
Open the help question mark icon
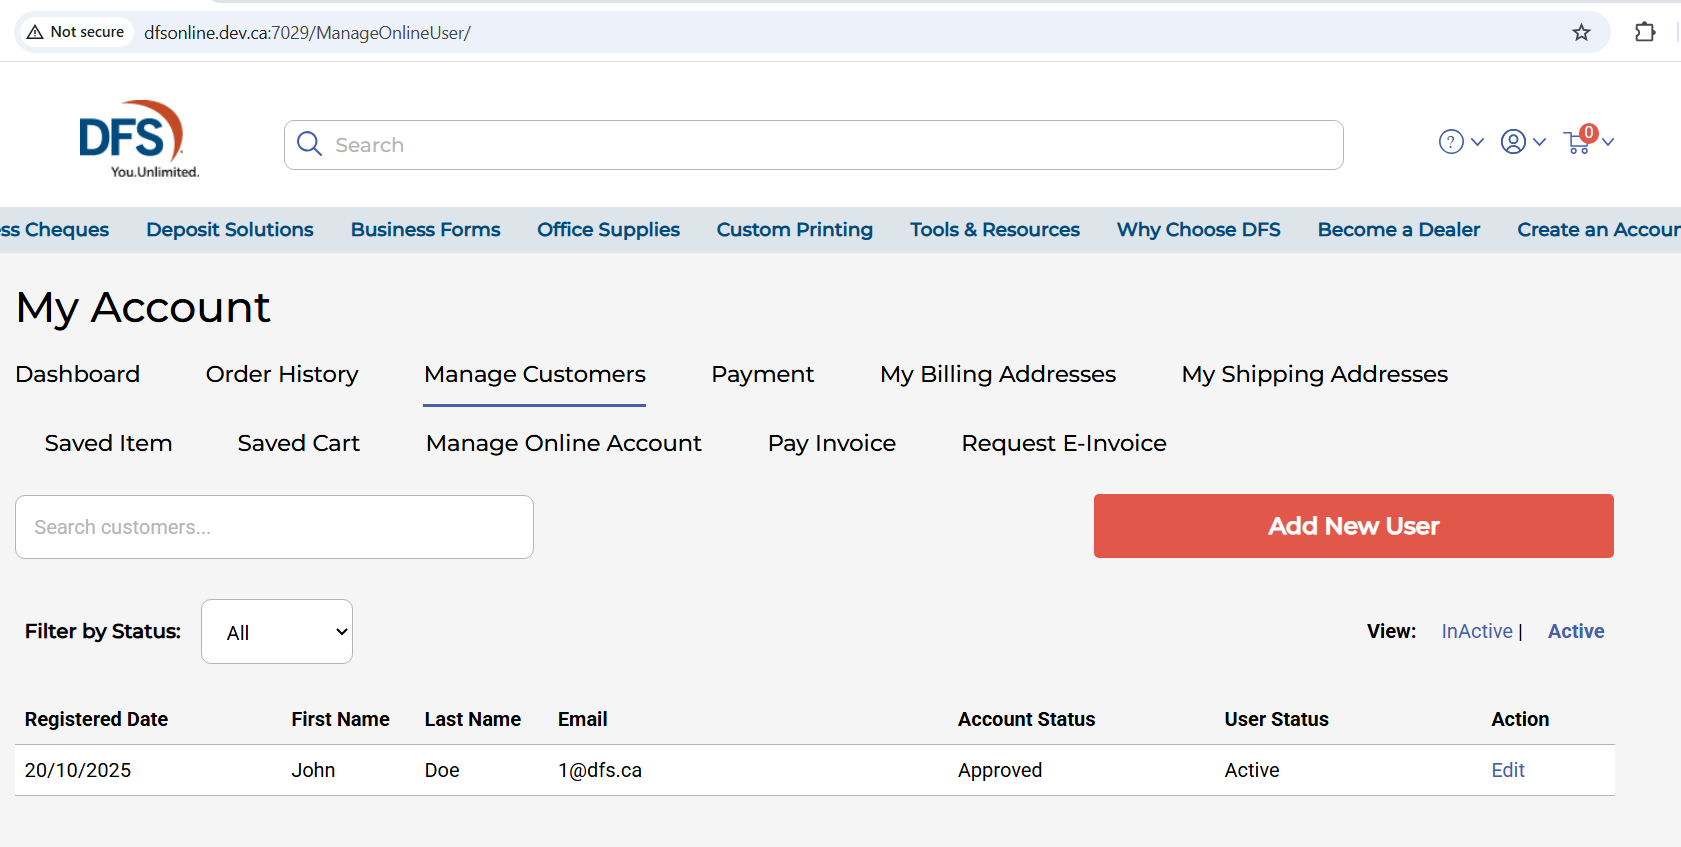click(x=1450, y=142)
